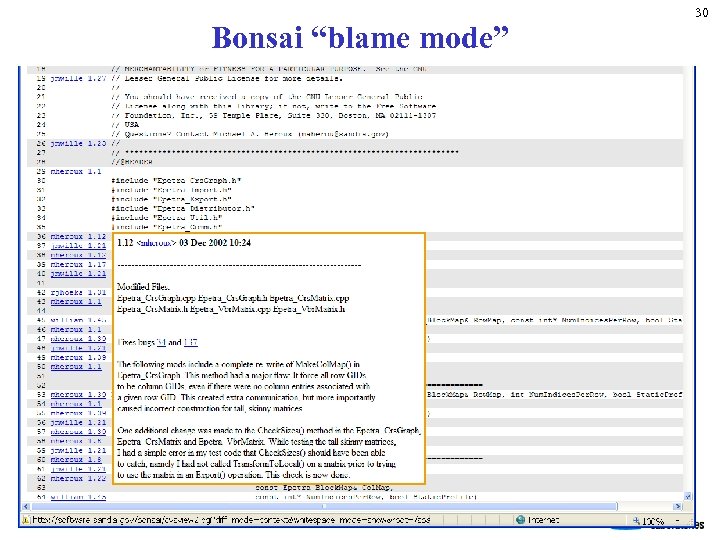Viewport: 720px width, 540px height.
Task: Click the 100% zoom level icon
Action: [636, 521]
